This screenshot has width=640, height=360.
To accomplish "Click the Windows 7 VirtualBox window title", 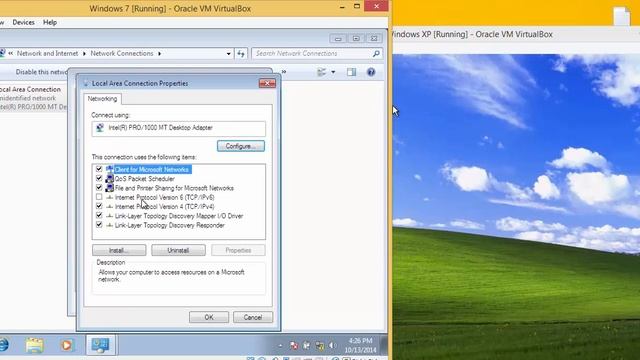I will (170, 9).
